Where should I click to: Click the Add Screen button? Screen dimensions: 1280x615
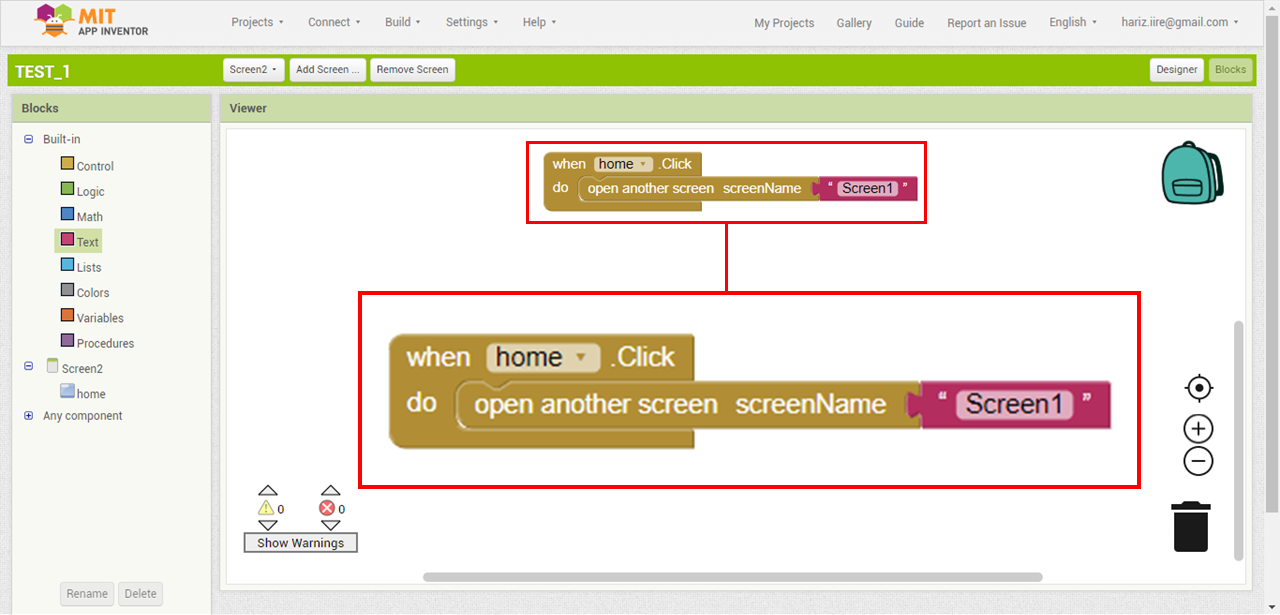(x=328, y=70)
